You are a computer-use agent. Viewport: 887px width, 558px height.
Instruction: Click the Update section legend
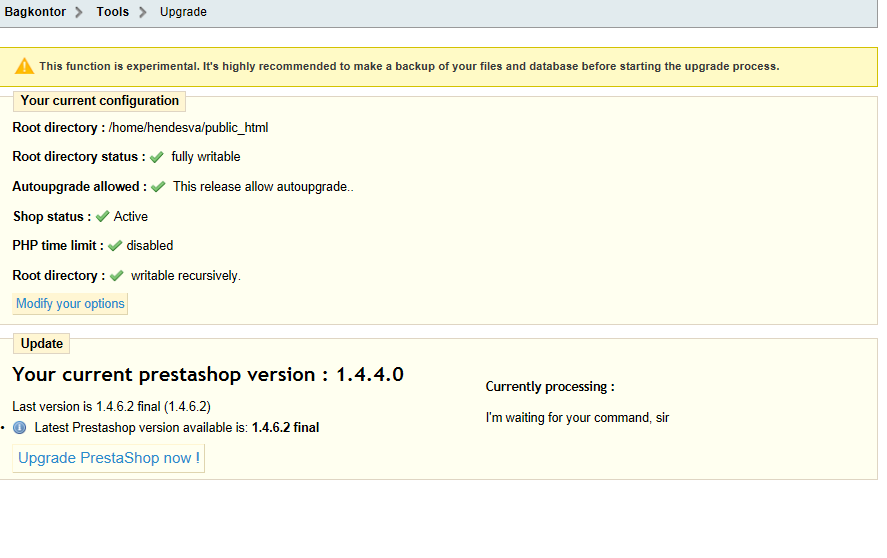(42, 344)
